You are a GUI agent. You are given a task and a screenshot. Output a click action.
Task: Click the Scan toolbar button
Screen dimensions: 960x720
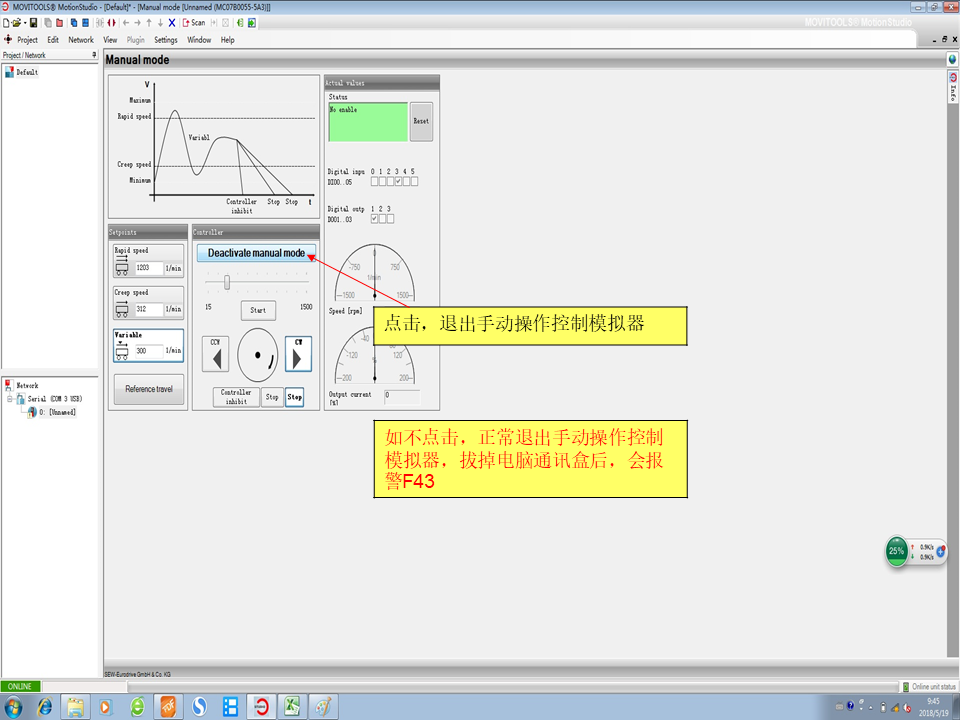pyautogui.click(x=194, y=22)
